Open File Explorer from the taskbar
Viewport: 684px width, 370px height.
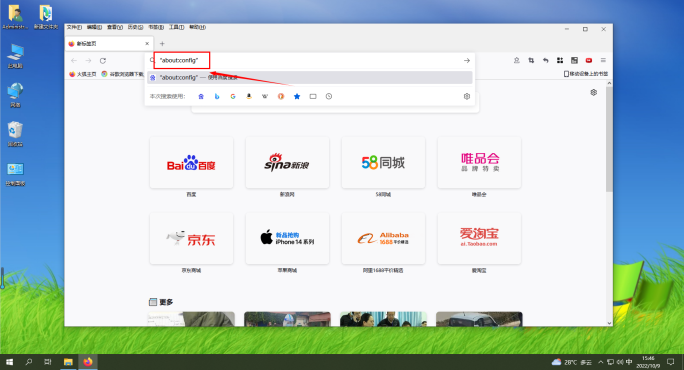pyautogui.click(x=68, y=362)
